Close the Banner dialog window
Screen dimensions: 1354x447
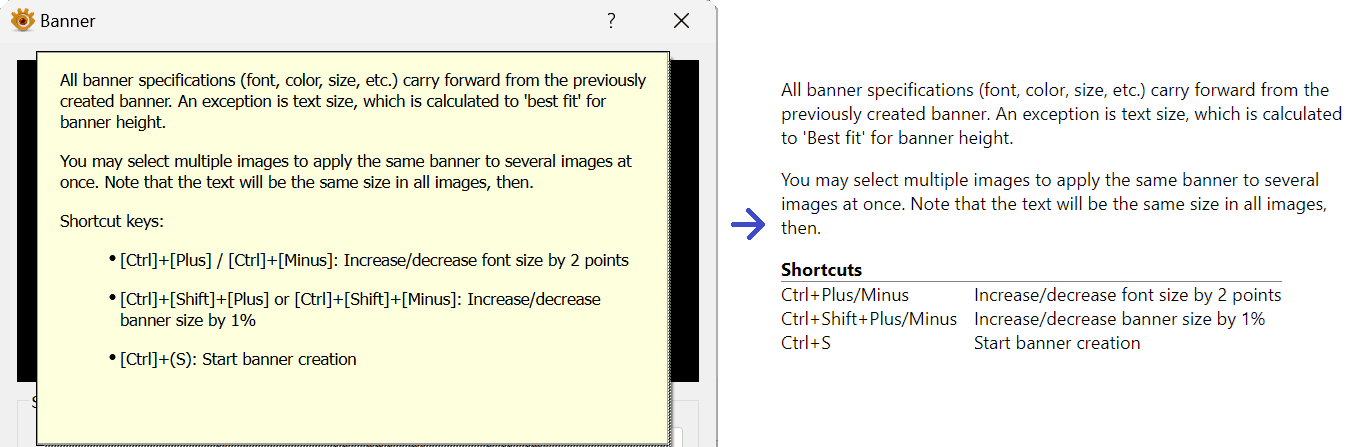click(x=681, y=21)
